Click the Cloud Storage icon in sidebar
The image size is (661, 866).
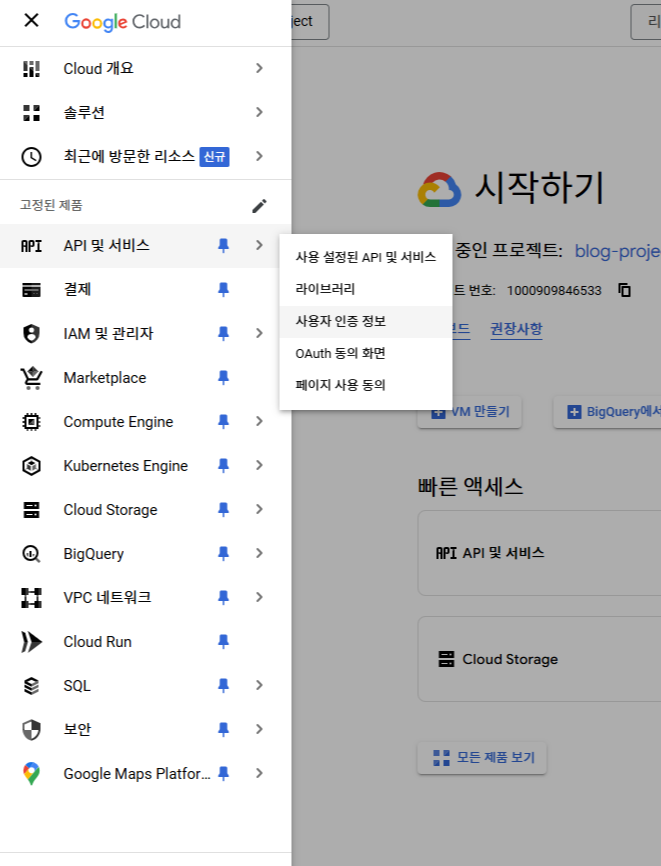pyautogui.click(x=31, y=510)
